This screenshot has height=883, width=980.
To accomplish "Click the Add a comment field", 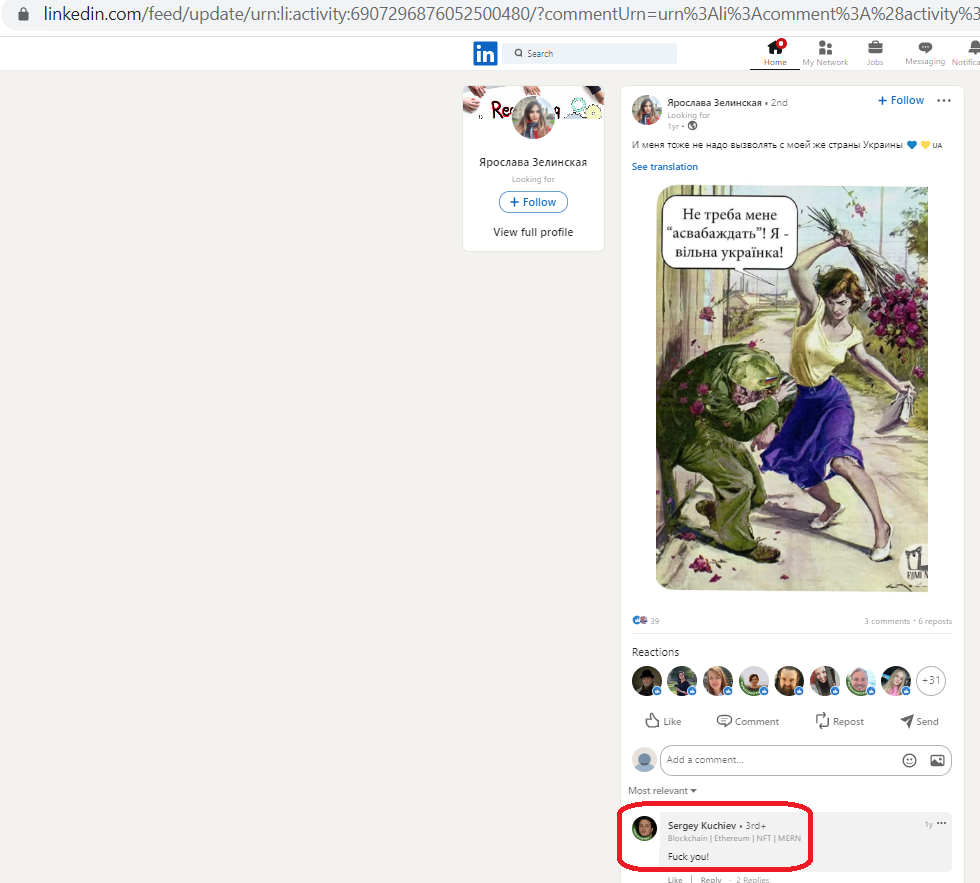I will coord(806,760).
